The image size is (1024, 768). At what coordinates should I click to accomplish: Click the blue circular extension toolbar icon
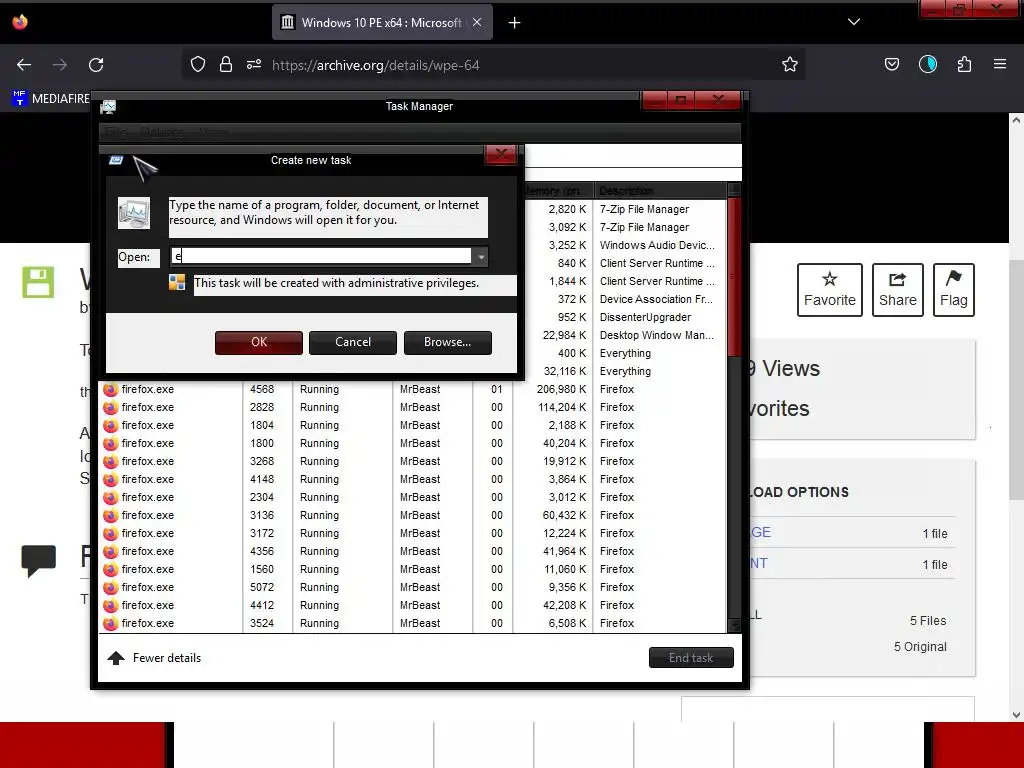pos(928,64)
